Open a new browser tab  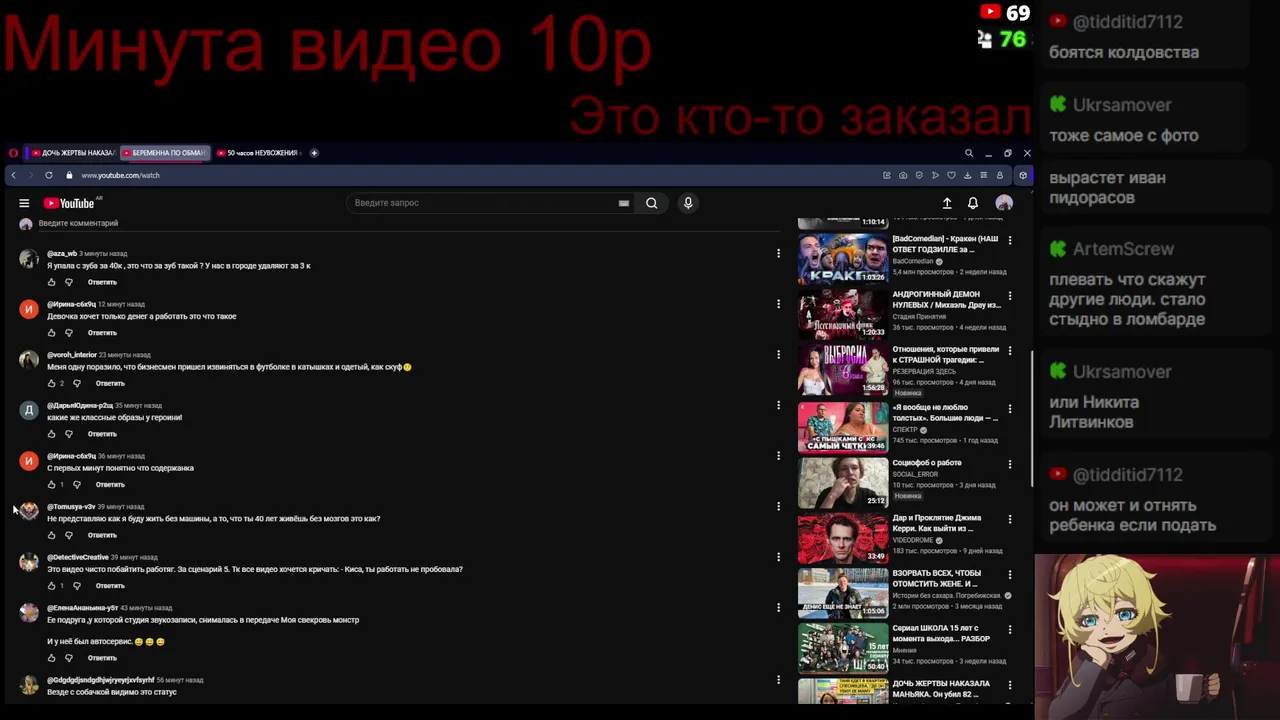(314, 153)
